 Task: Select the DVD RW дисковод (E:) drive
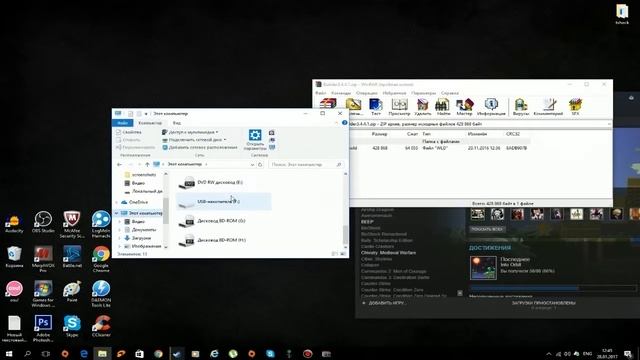[223, 182]
